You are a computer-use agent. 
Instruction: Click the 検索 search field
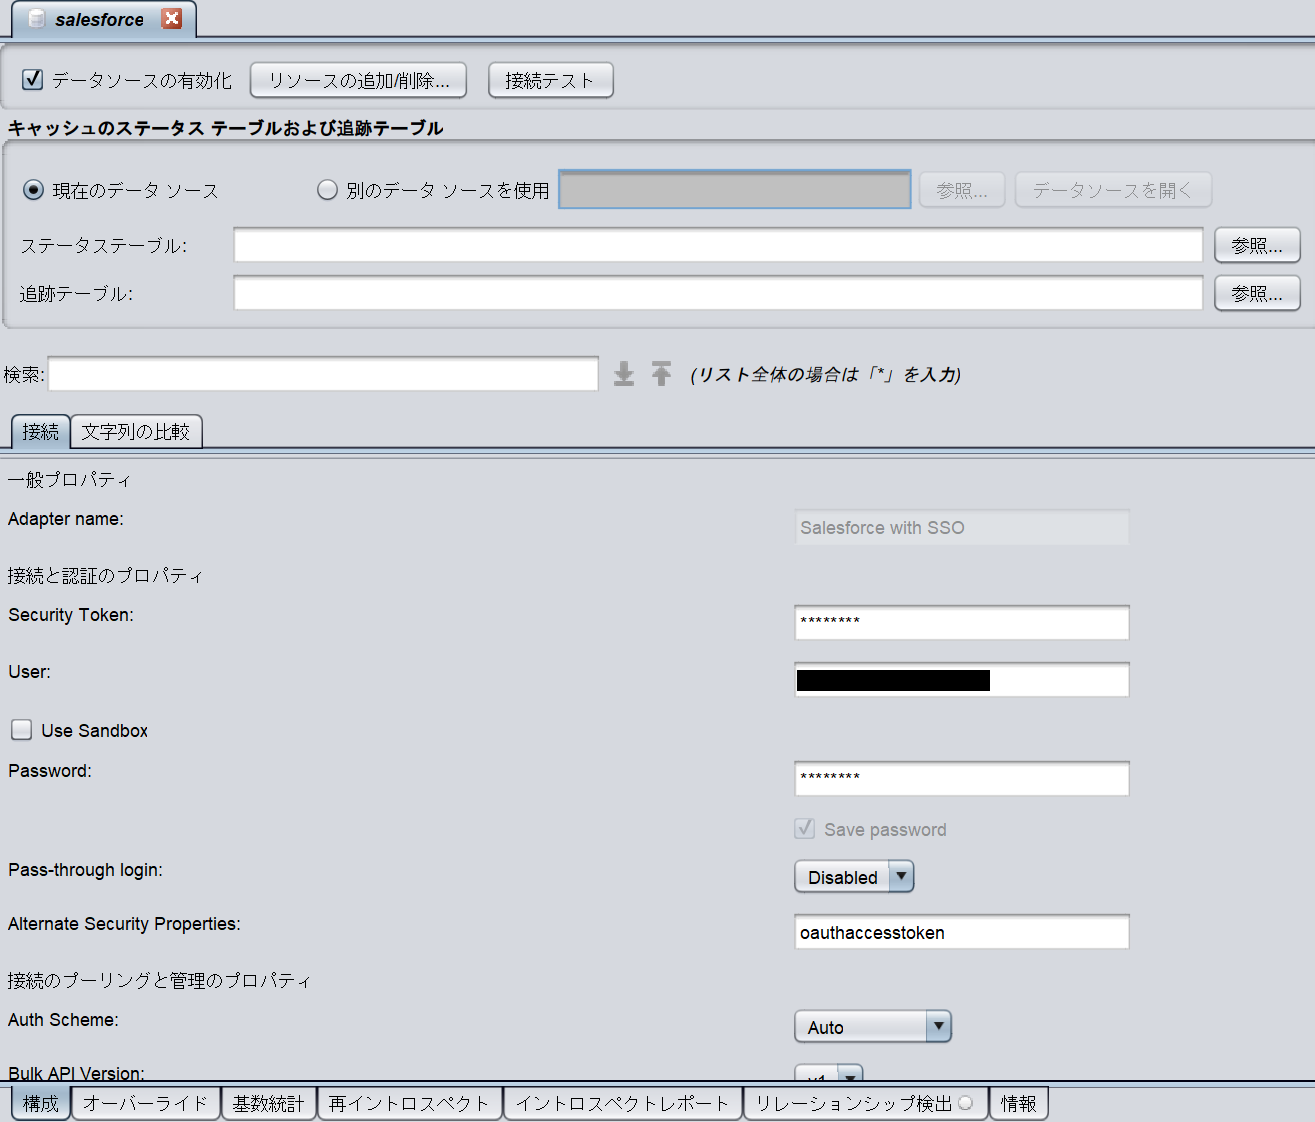[323, 374]
